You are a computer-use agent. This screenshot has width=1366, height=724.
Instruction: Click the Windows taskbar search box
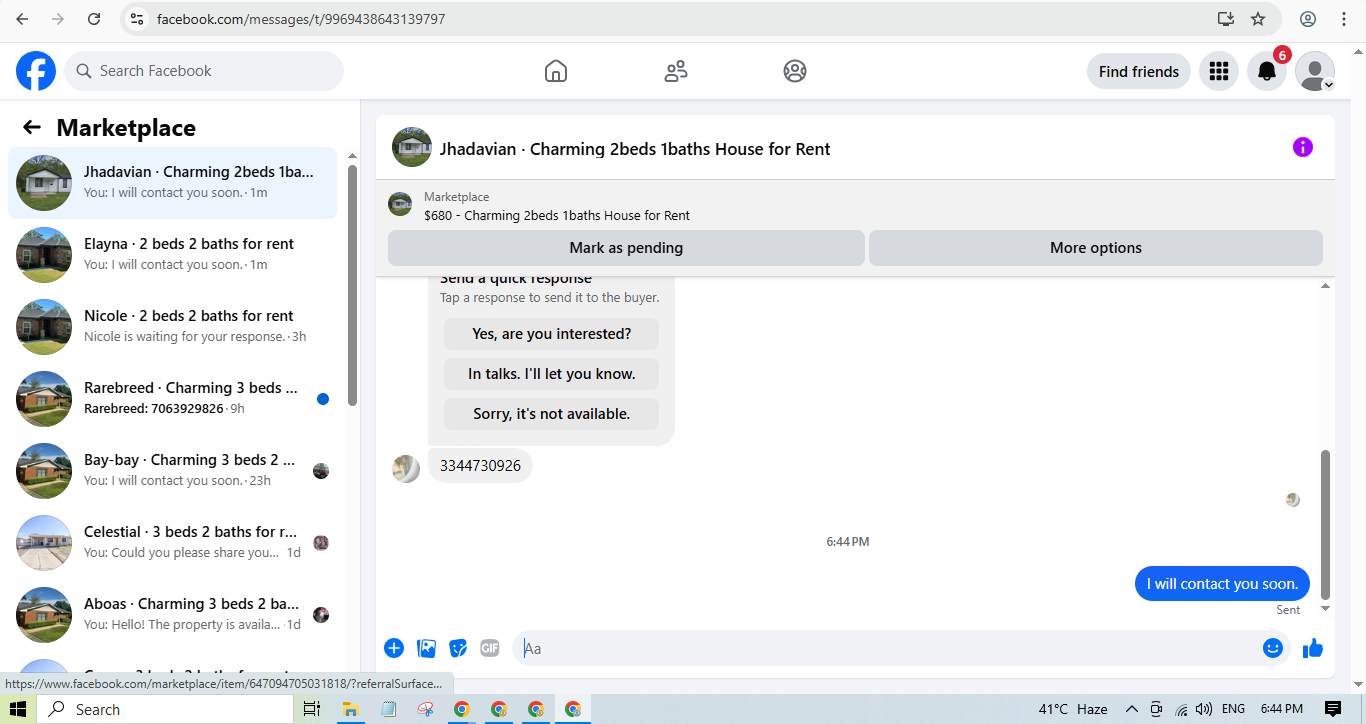click(x=166, y=709)
